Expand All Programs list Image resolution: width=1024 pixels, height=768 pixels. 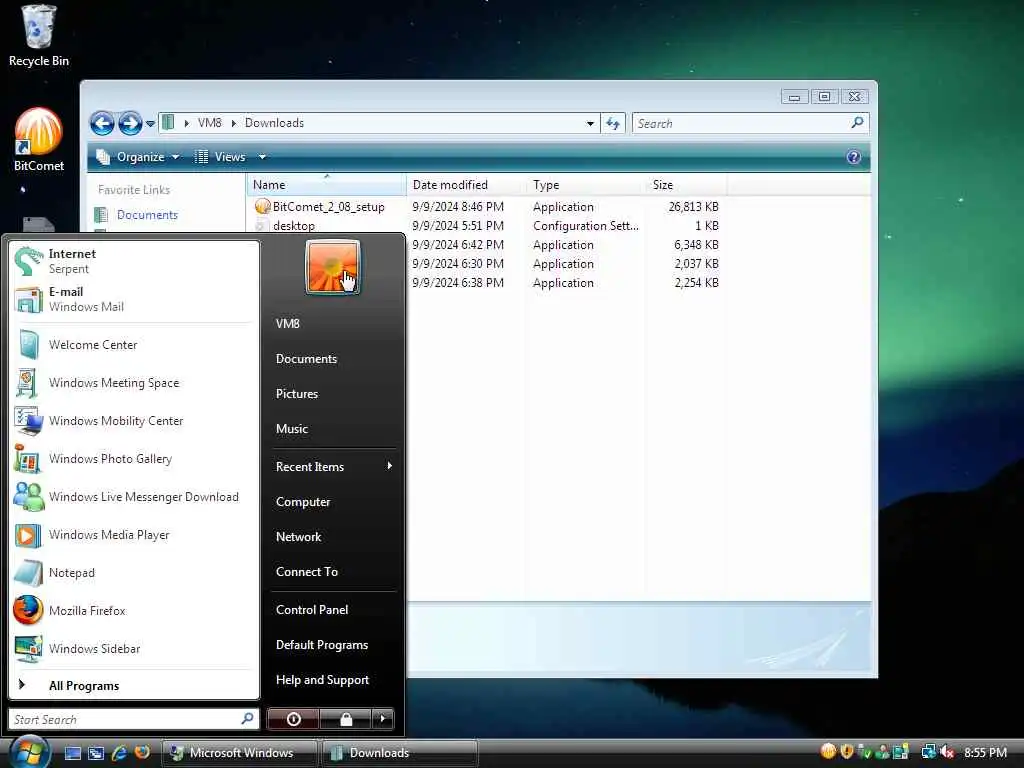(x=134, y=686)
